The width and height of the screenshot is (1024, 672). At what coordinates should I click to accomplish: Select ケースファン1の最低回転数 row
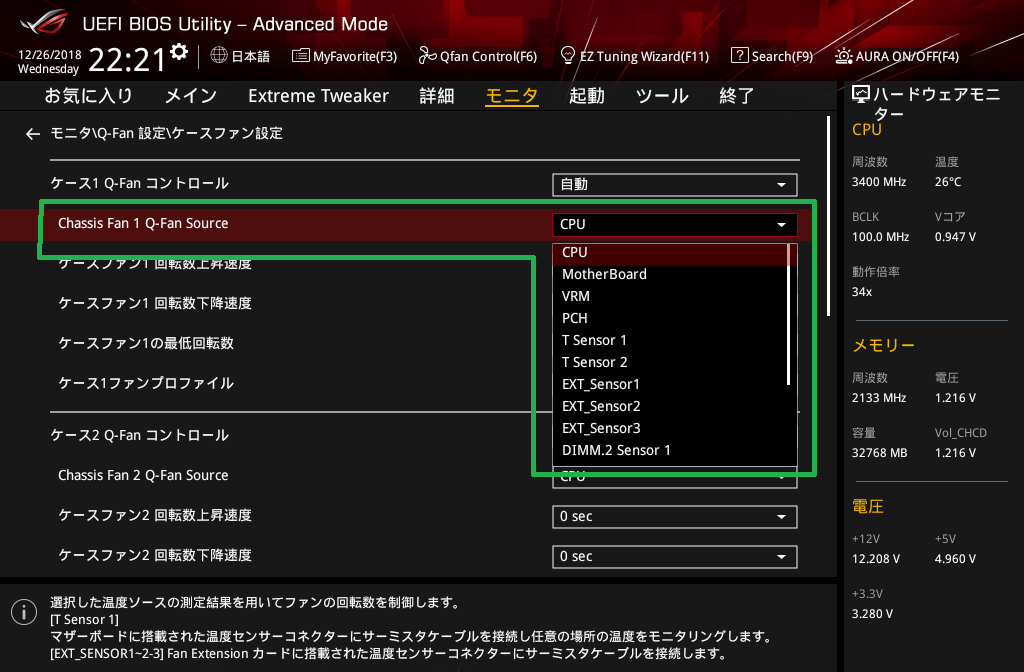[146, 344]
